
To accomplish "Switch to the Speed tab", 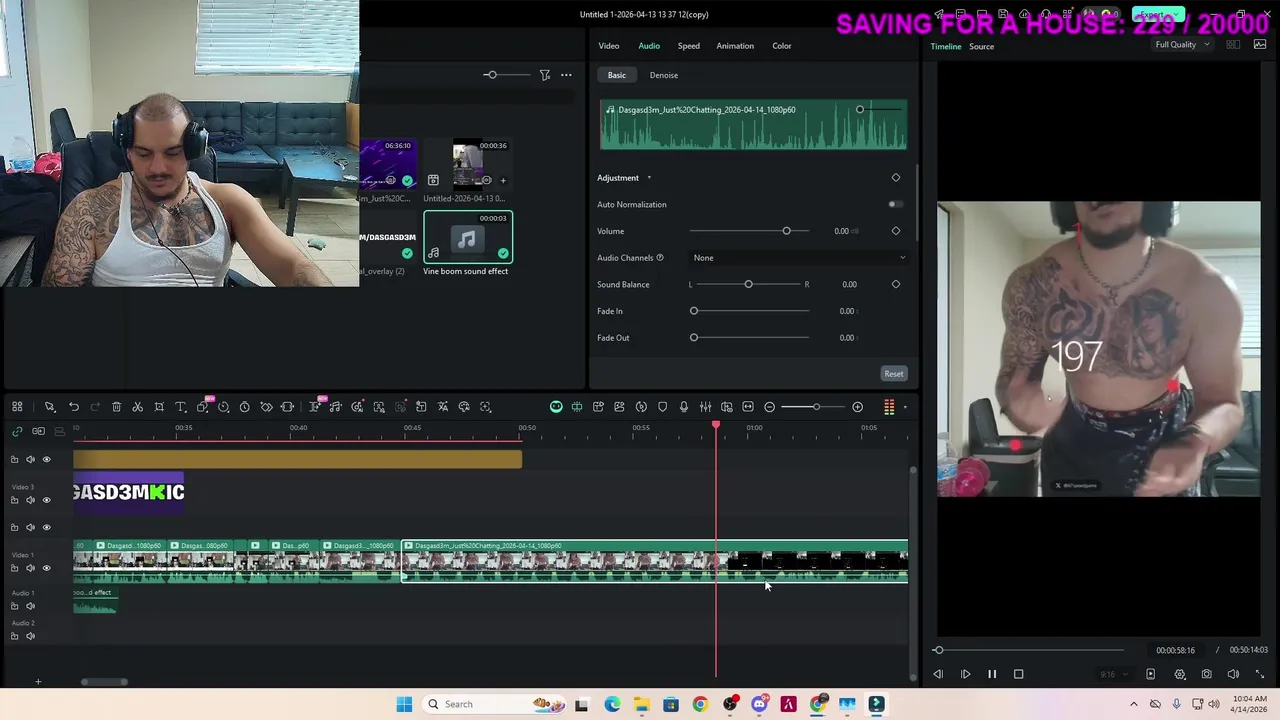I will click(x=688, y=46).
